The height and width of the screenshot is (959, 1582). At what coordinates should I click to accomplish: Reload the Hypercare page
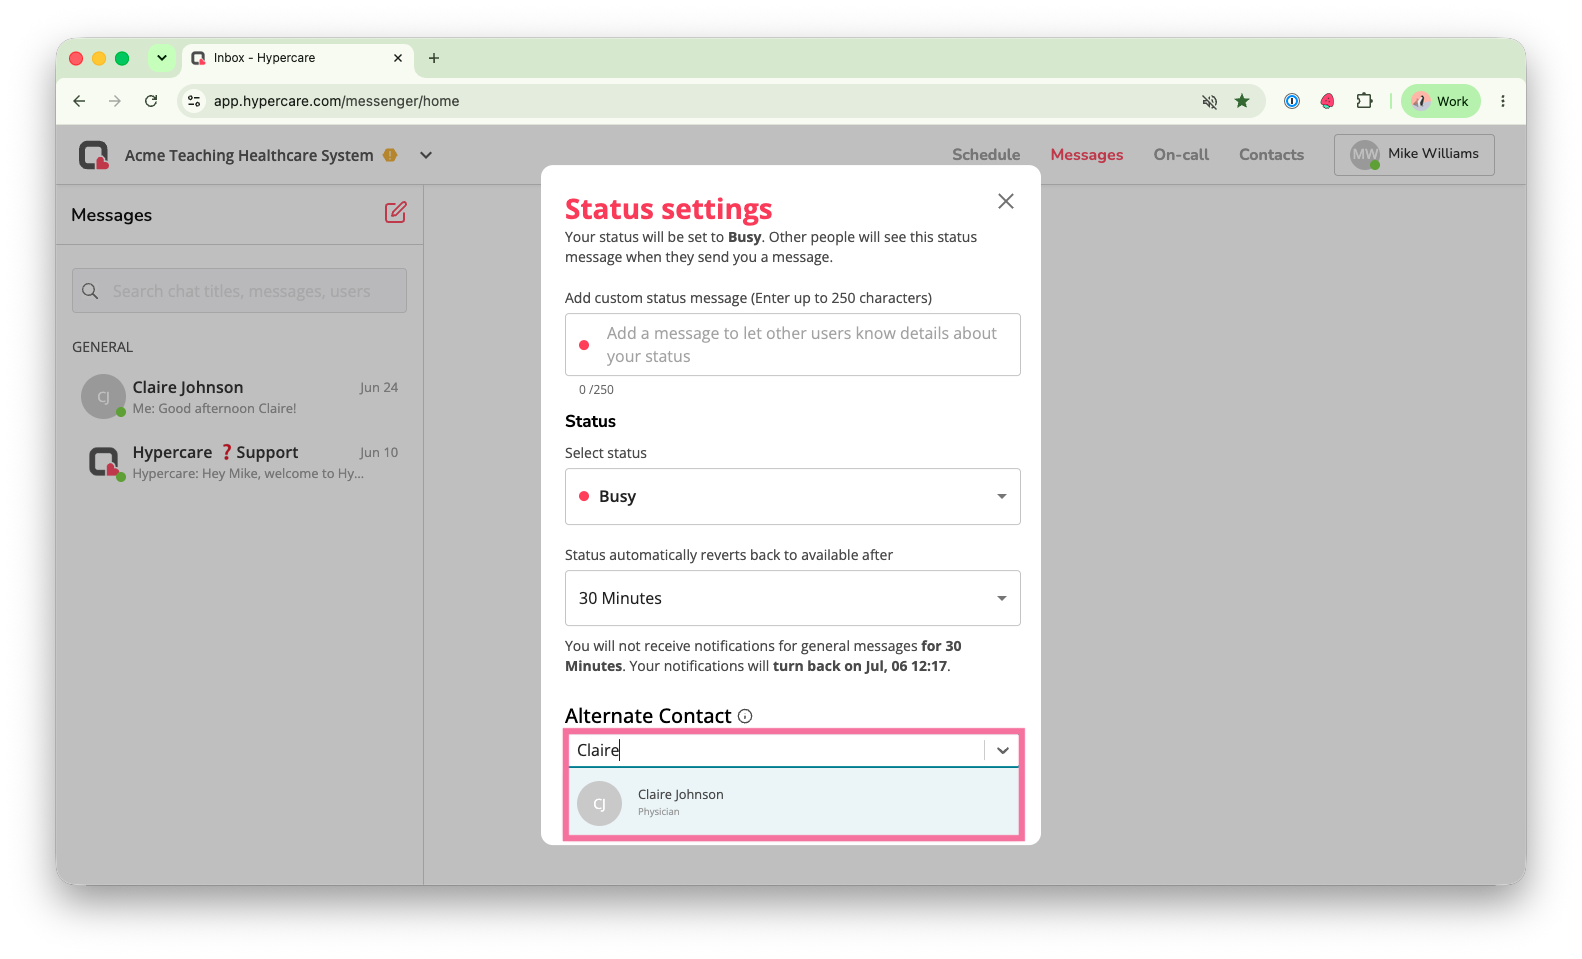pos(151,101)
